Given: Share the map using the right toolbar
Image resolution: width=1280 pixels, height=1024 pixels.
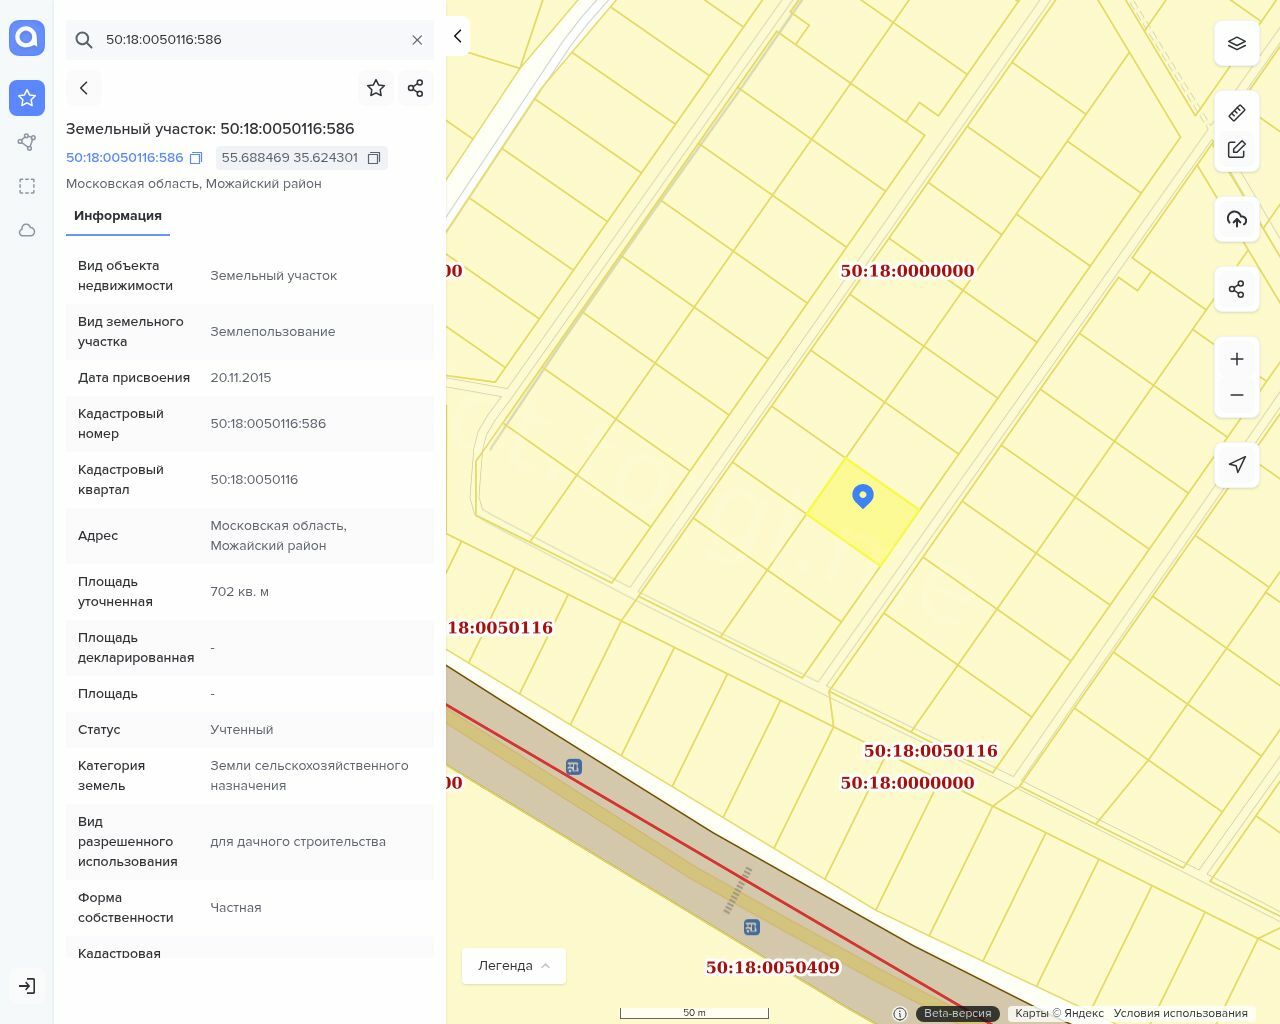Looking at the screenshot, I should [x=1236, y=289].
